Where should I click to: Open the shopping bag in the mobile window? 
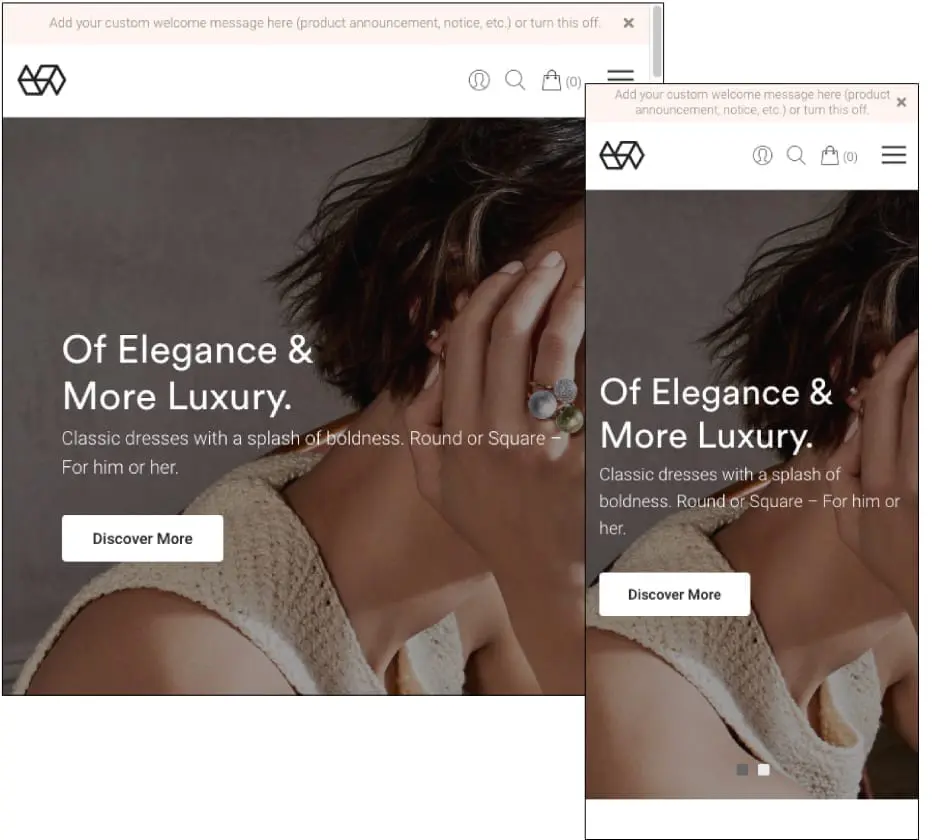click(830, 155)
